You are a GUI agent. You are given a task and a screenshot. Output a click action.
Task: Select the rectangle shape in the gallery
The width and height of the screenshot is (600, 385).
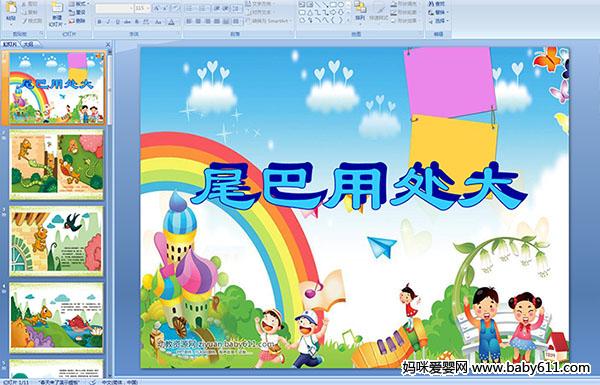[334, 4]
